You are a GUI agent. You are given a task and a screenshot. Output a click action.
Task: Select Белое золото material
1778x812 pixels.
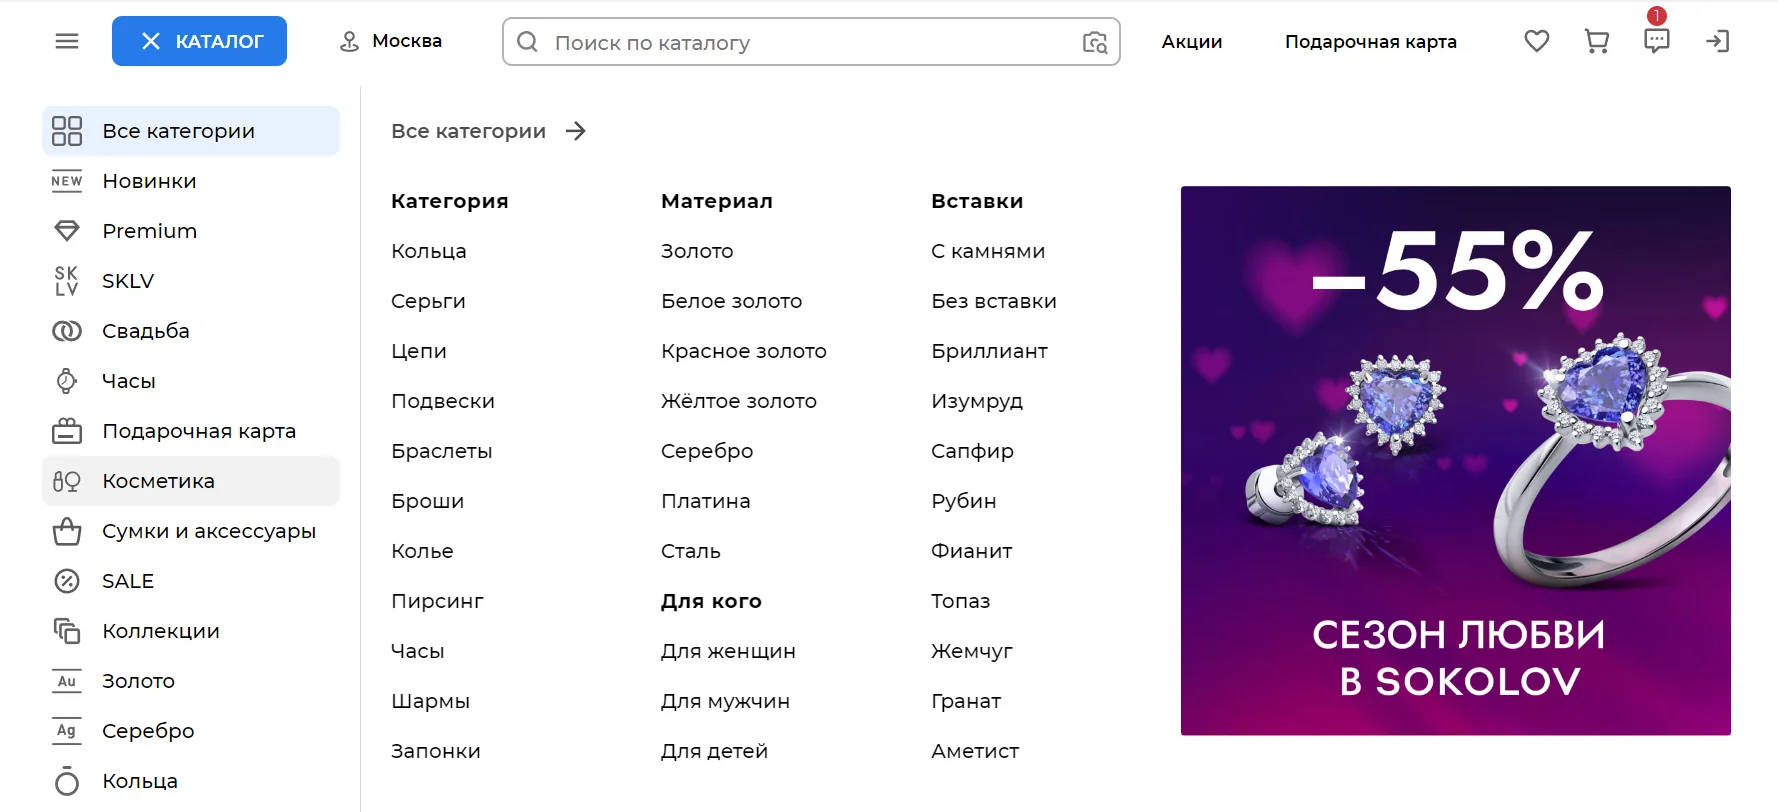pyautogui.click(x=731, y=300)
